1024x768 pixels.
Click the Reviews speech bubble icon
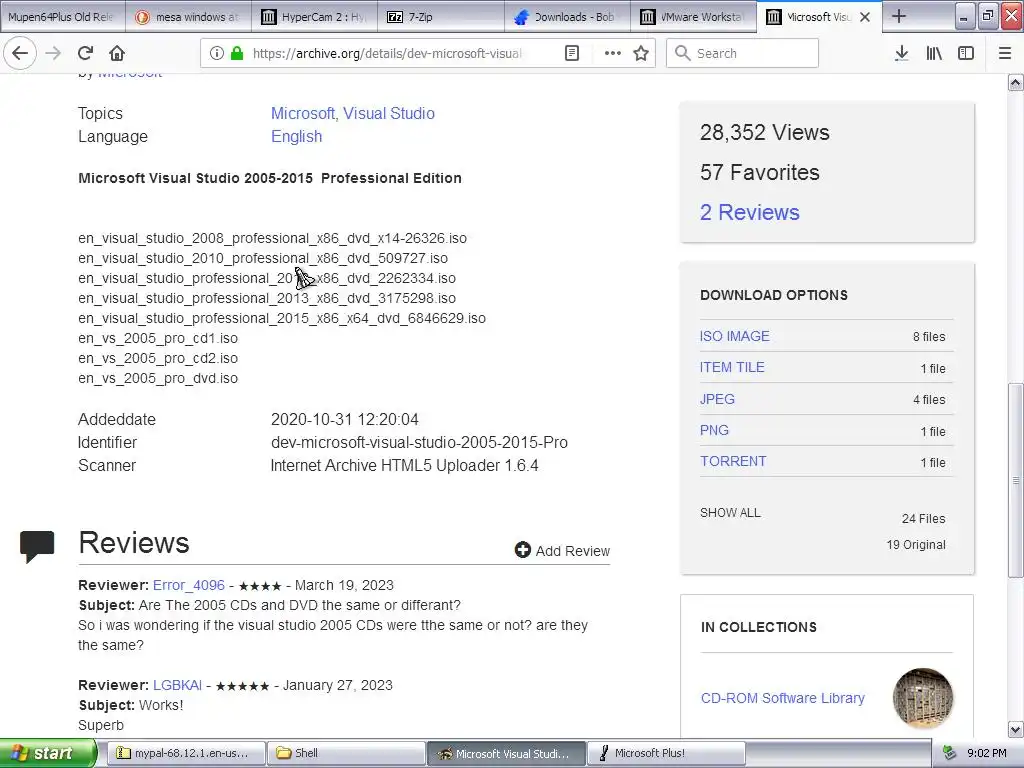(x=37, y=547)
